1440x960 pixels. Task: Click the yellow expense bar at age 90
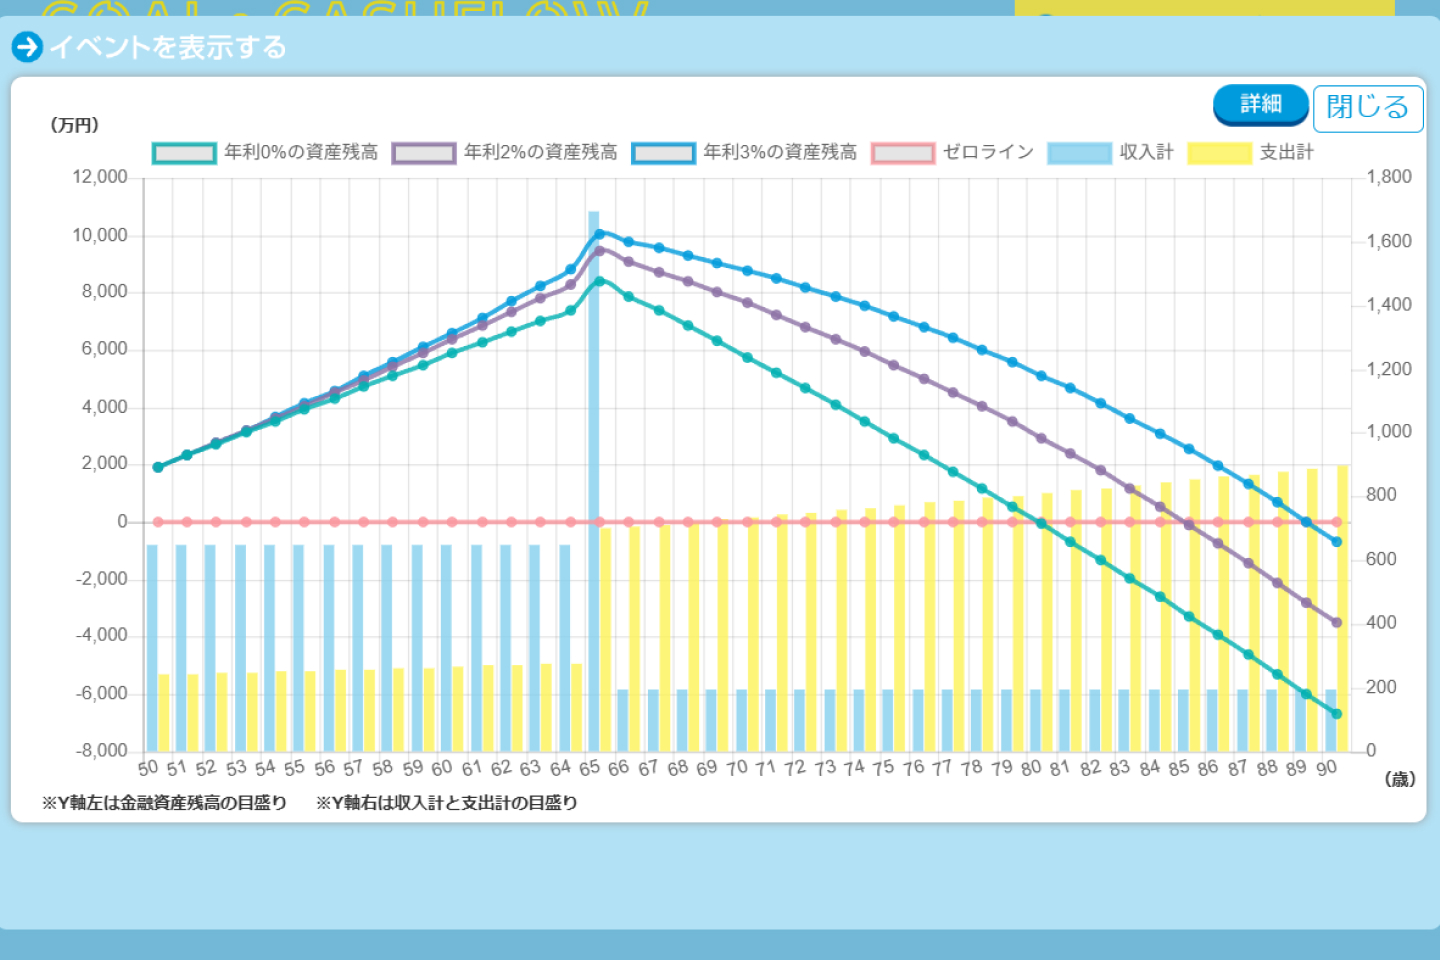pyautogui.click(x=1342, y=608)
